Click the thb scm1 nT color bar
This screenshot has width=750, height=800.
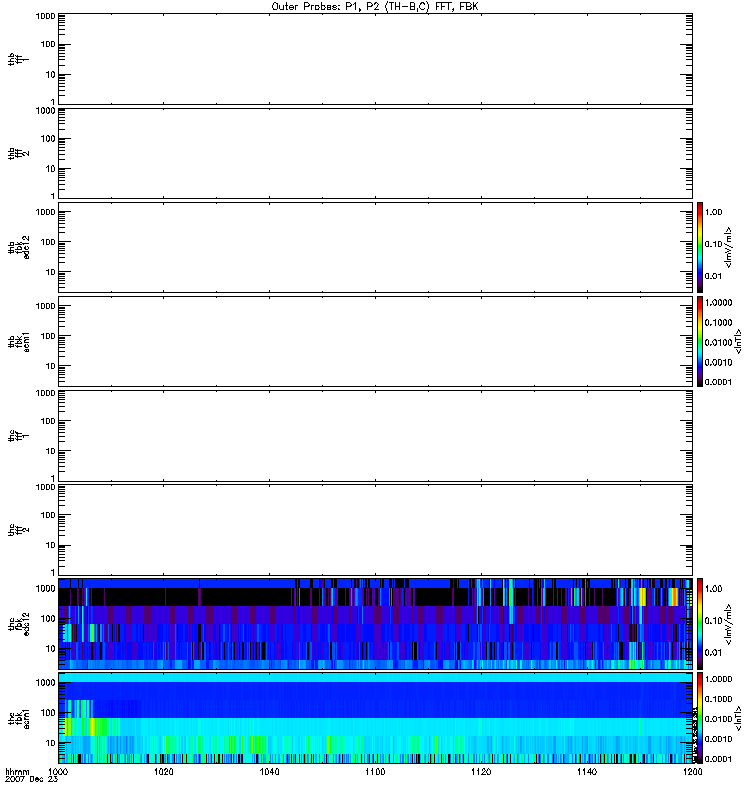701,341
